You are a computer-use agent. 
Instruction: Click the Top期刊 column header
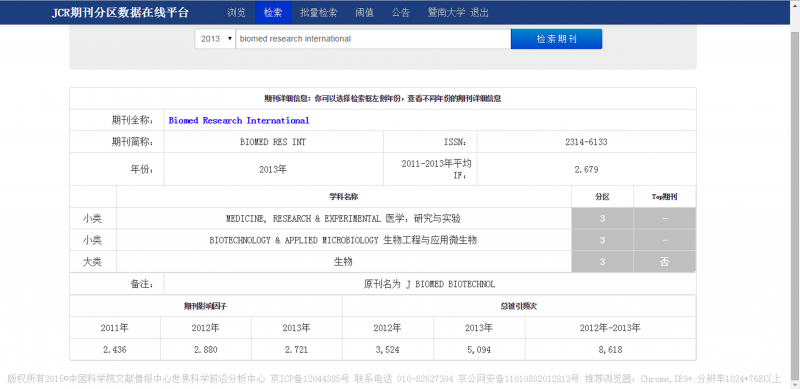click(x=664, y=197)
